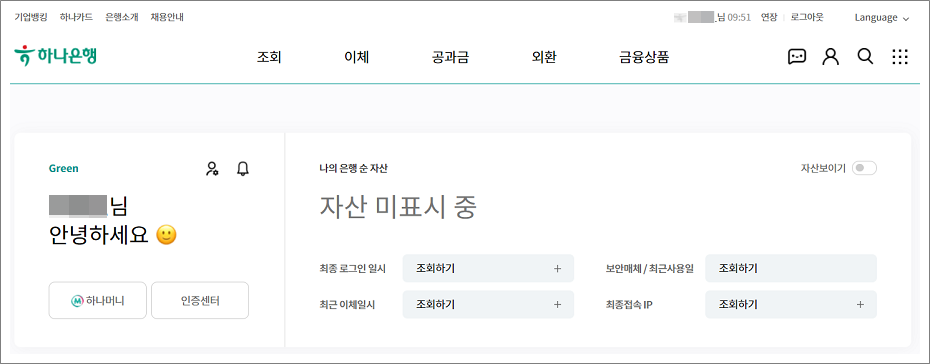
Task: Click the 인증센터 button
Action: 200,301
